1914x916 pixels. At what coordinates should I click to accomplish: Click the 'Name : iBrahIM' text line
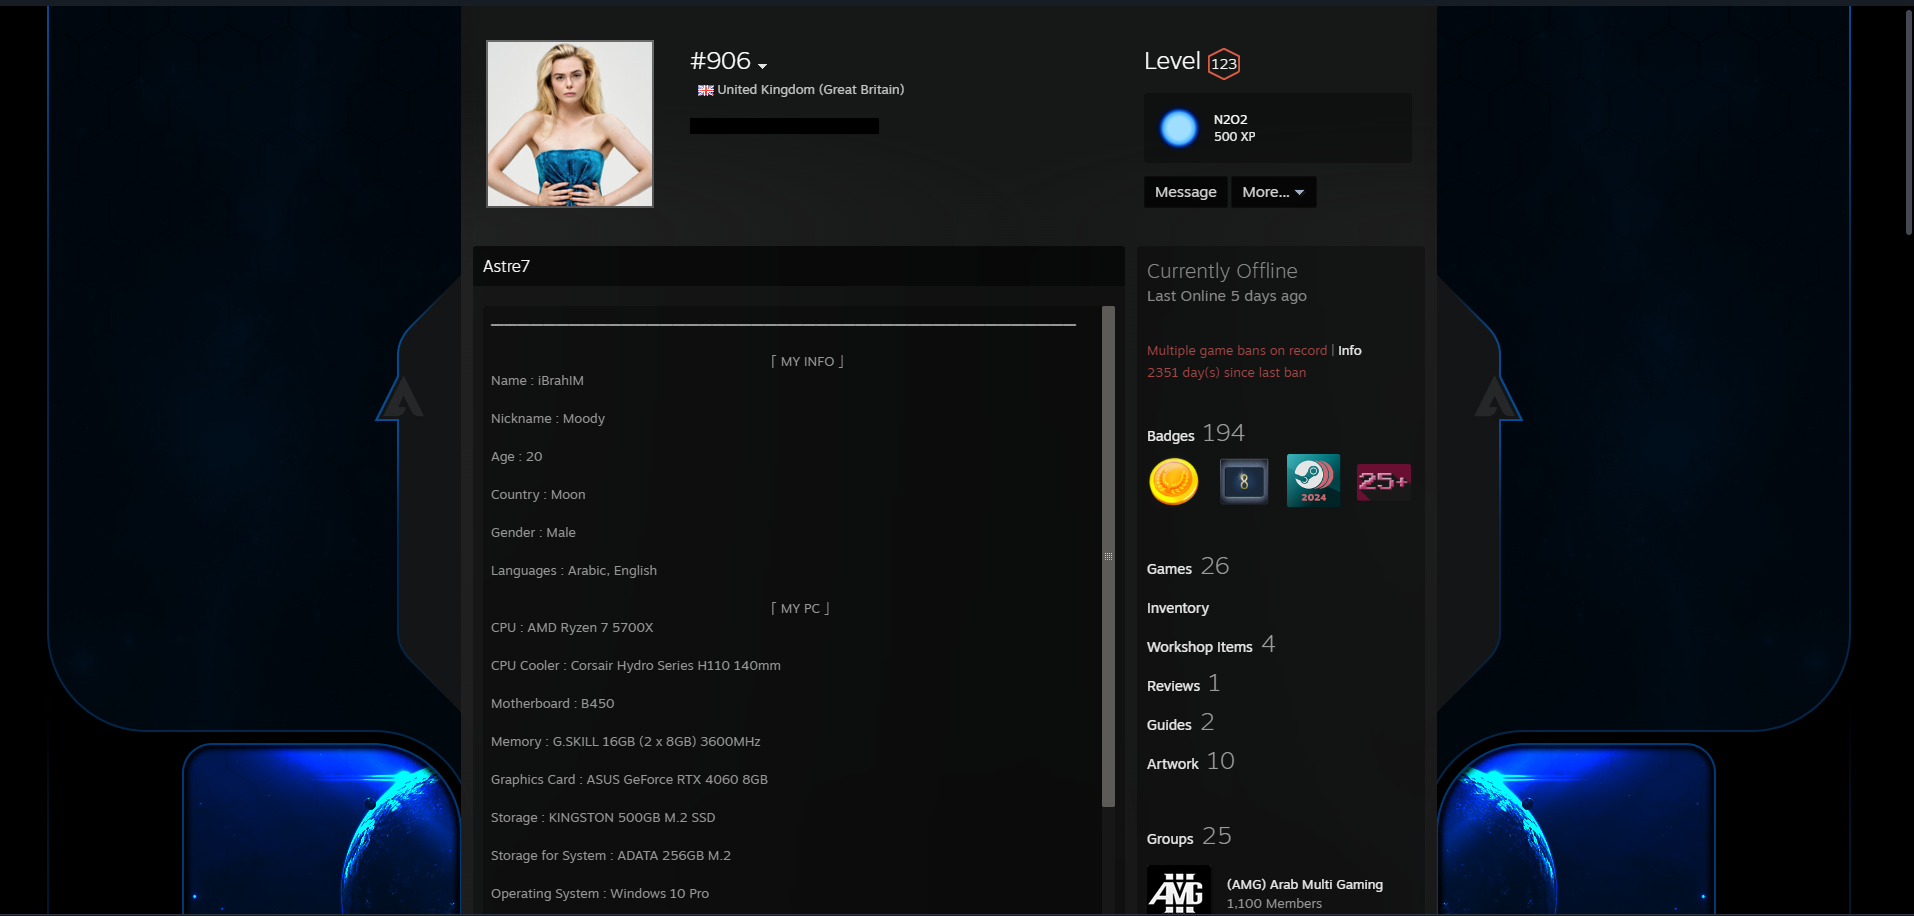pyautogui.click(x=537, y=381)
